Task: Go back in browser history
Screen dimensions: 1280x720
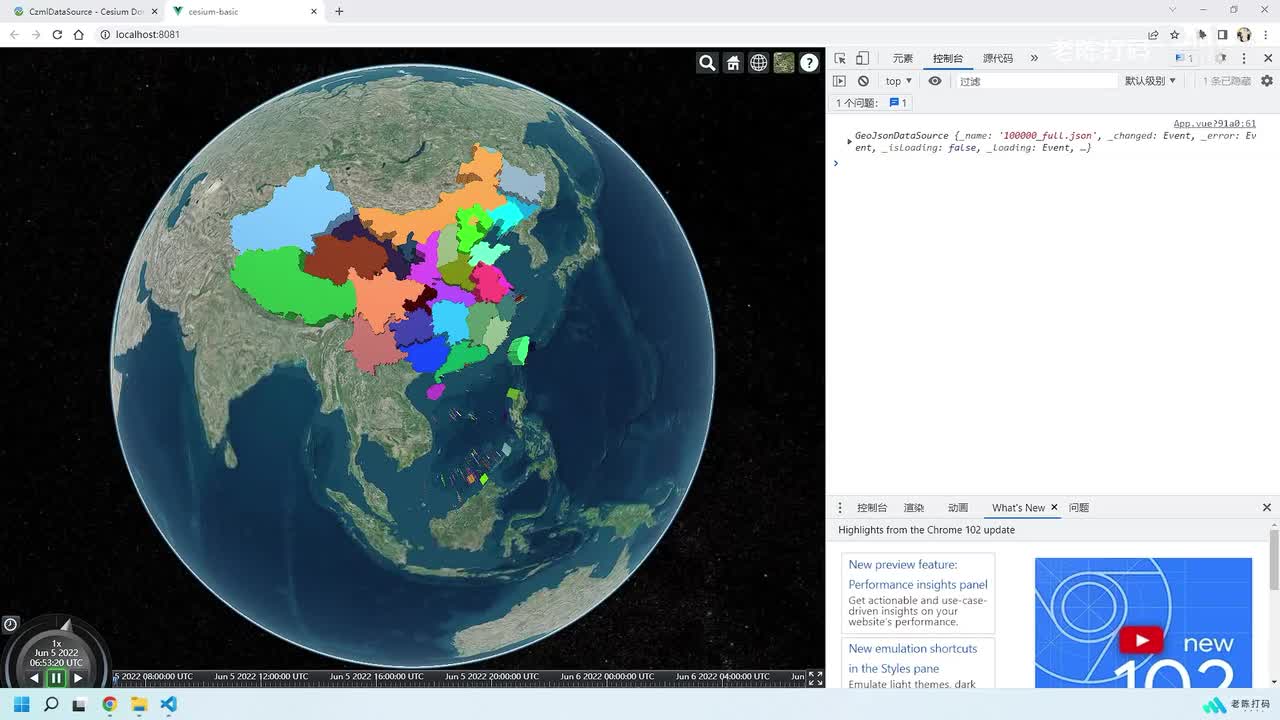Action: [x=14, y=34]
